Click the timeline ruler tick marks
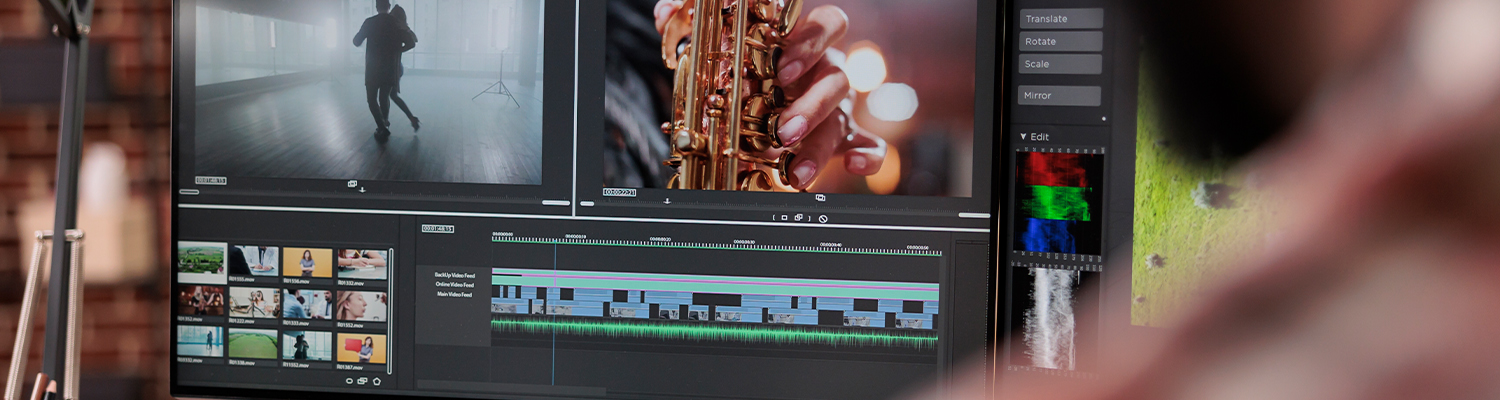 pos(717,246)
